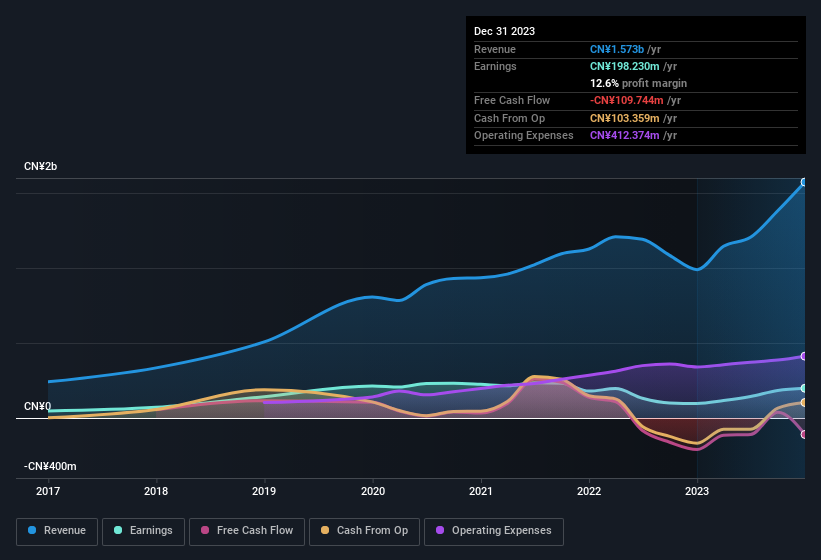821x560 pixels.
Task: Click the CN¥198.230m earnings value
Action: [625, 66]
